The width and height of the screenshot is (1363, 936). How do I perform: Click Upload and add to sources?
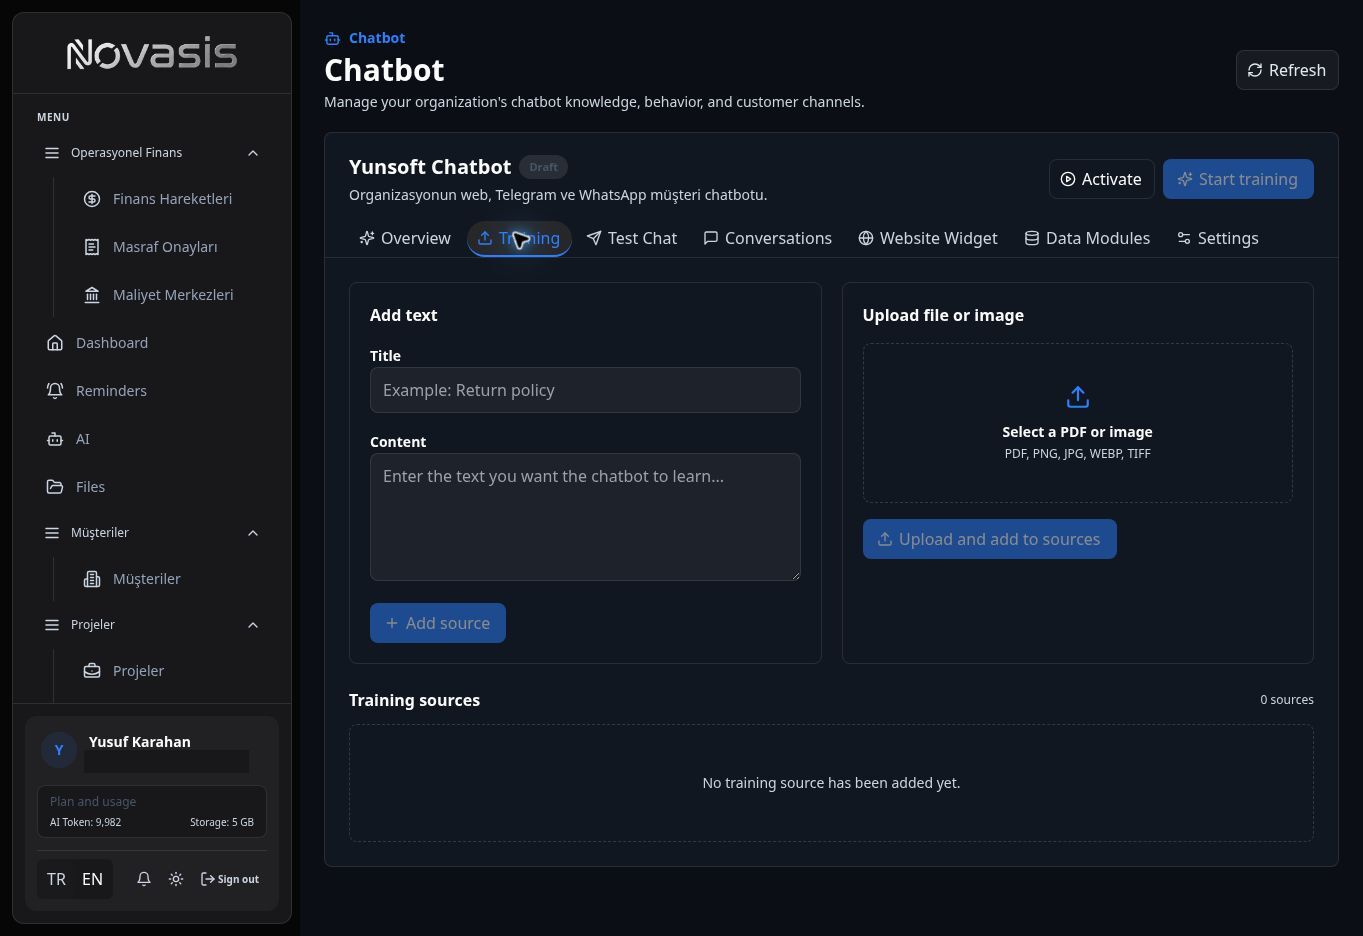(x=990, y=539)
